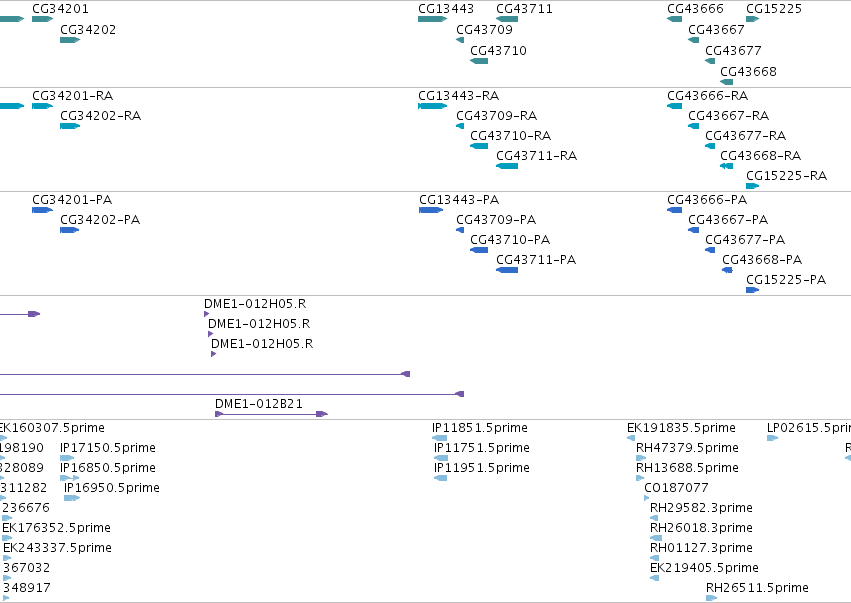Open protein label CG43668-PA

[762, 260]
